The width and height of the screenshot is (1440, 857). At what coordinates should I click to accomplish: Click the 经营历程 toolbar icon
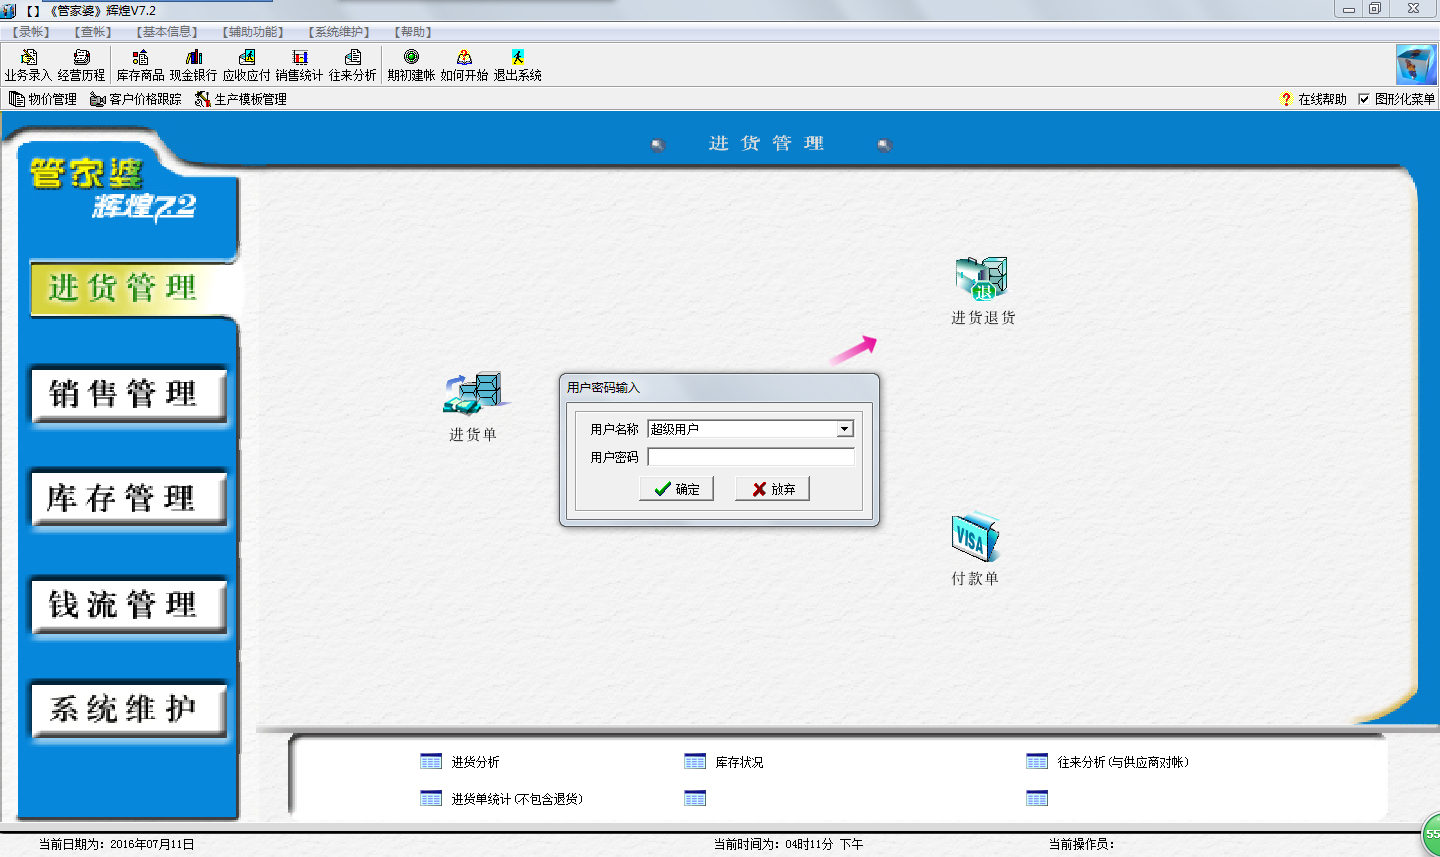pyautogui.click(x=81, y=65)
